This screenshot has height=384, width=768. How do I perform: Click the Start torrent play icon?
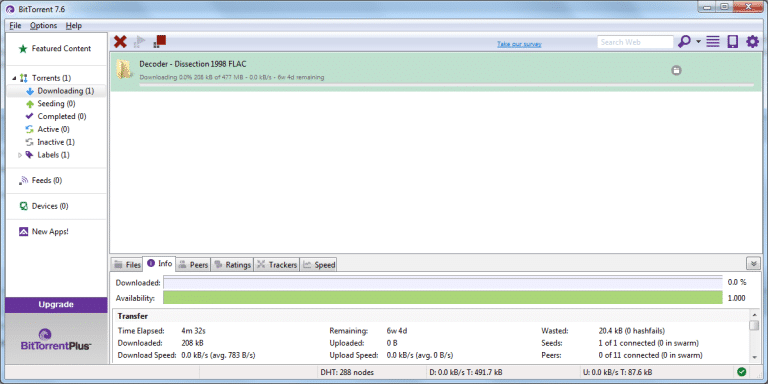pos(140,42)
